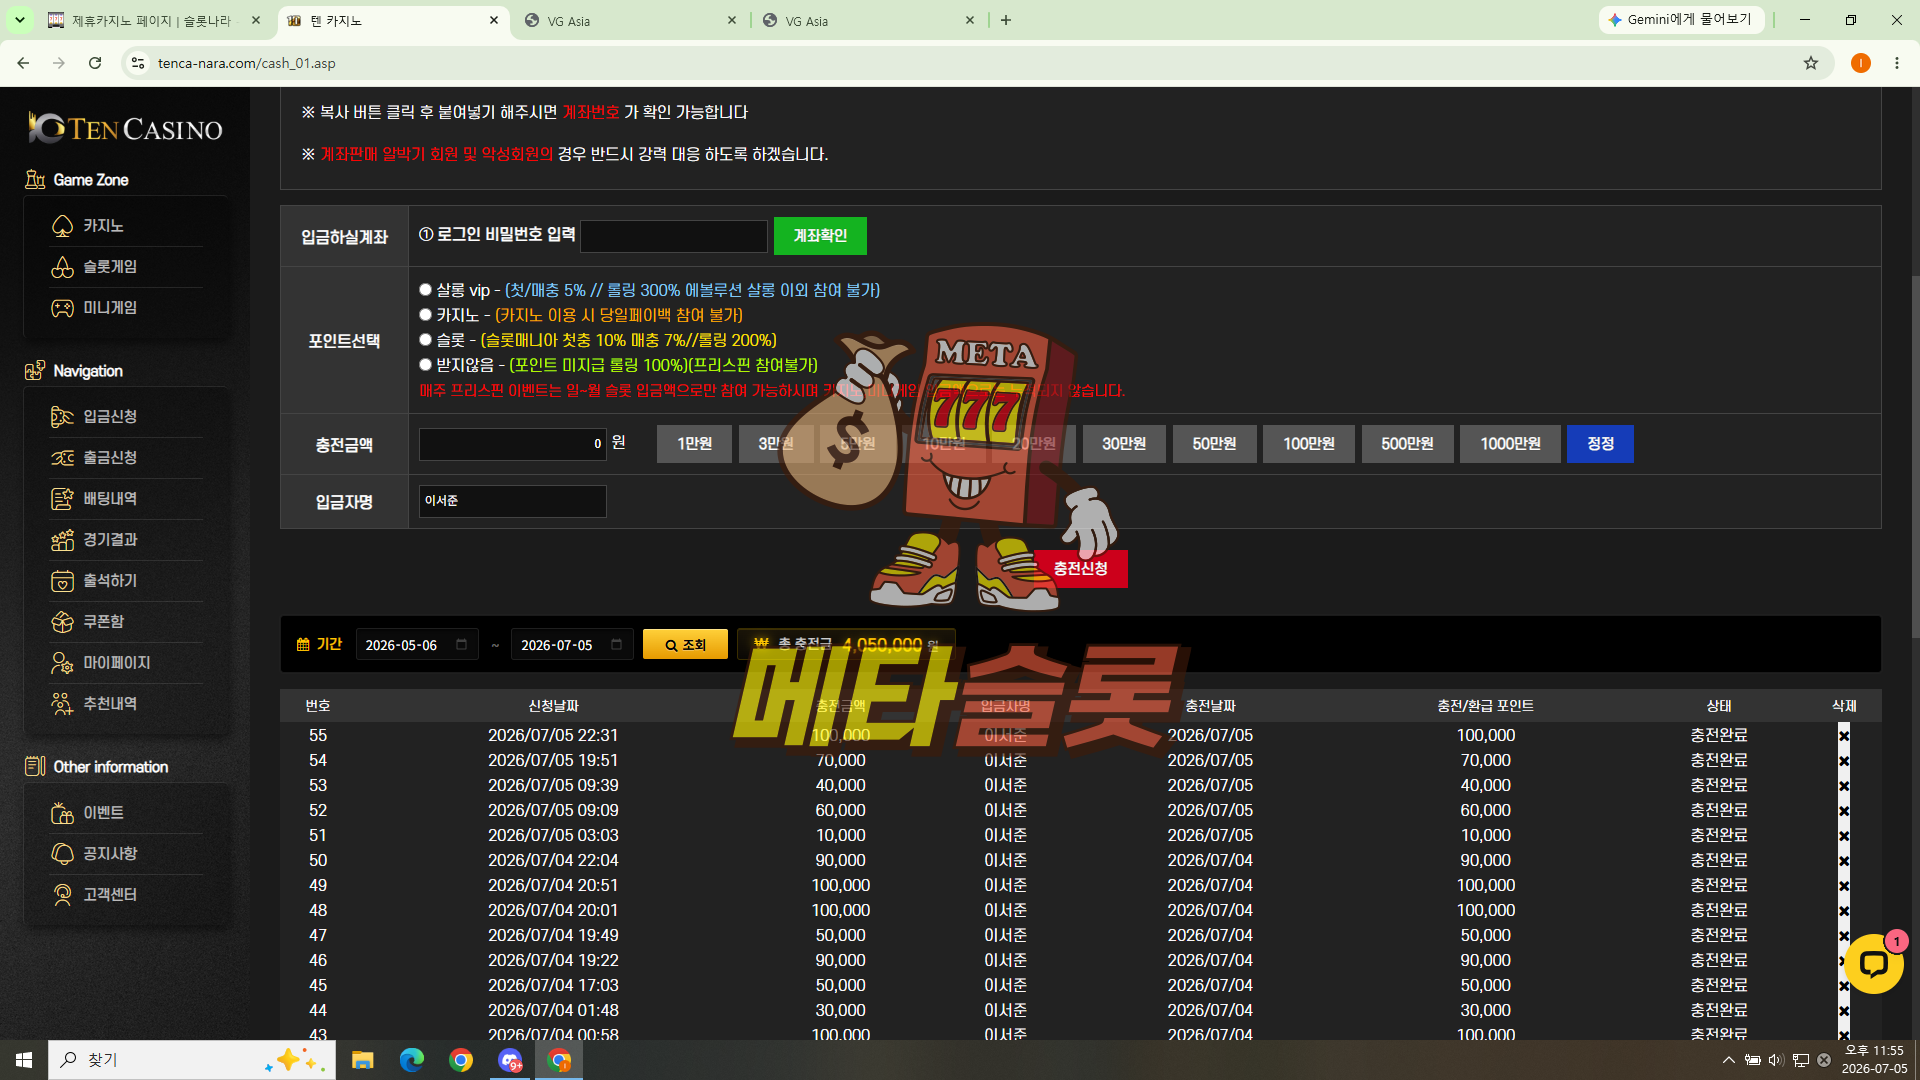
Task: Click the Windows Start button
Action: 24,1060
